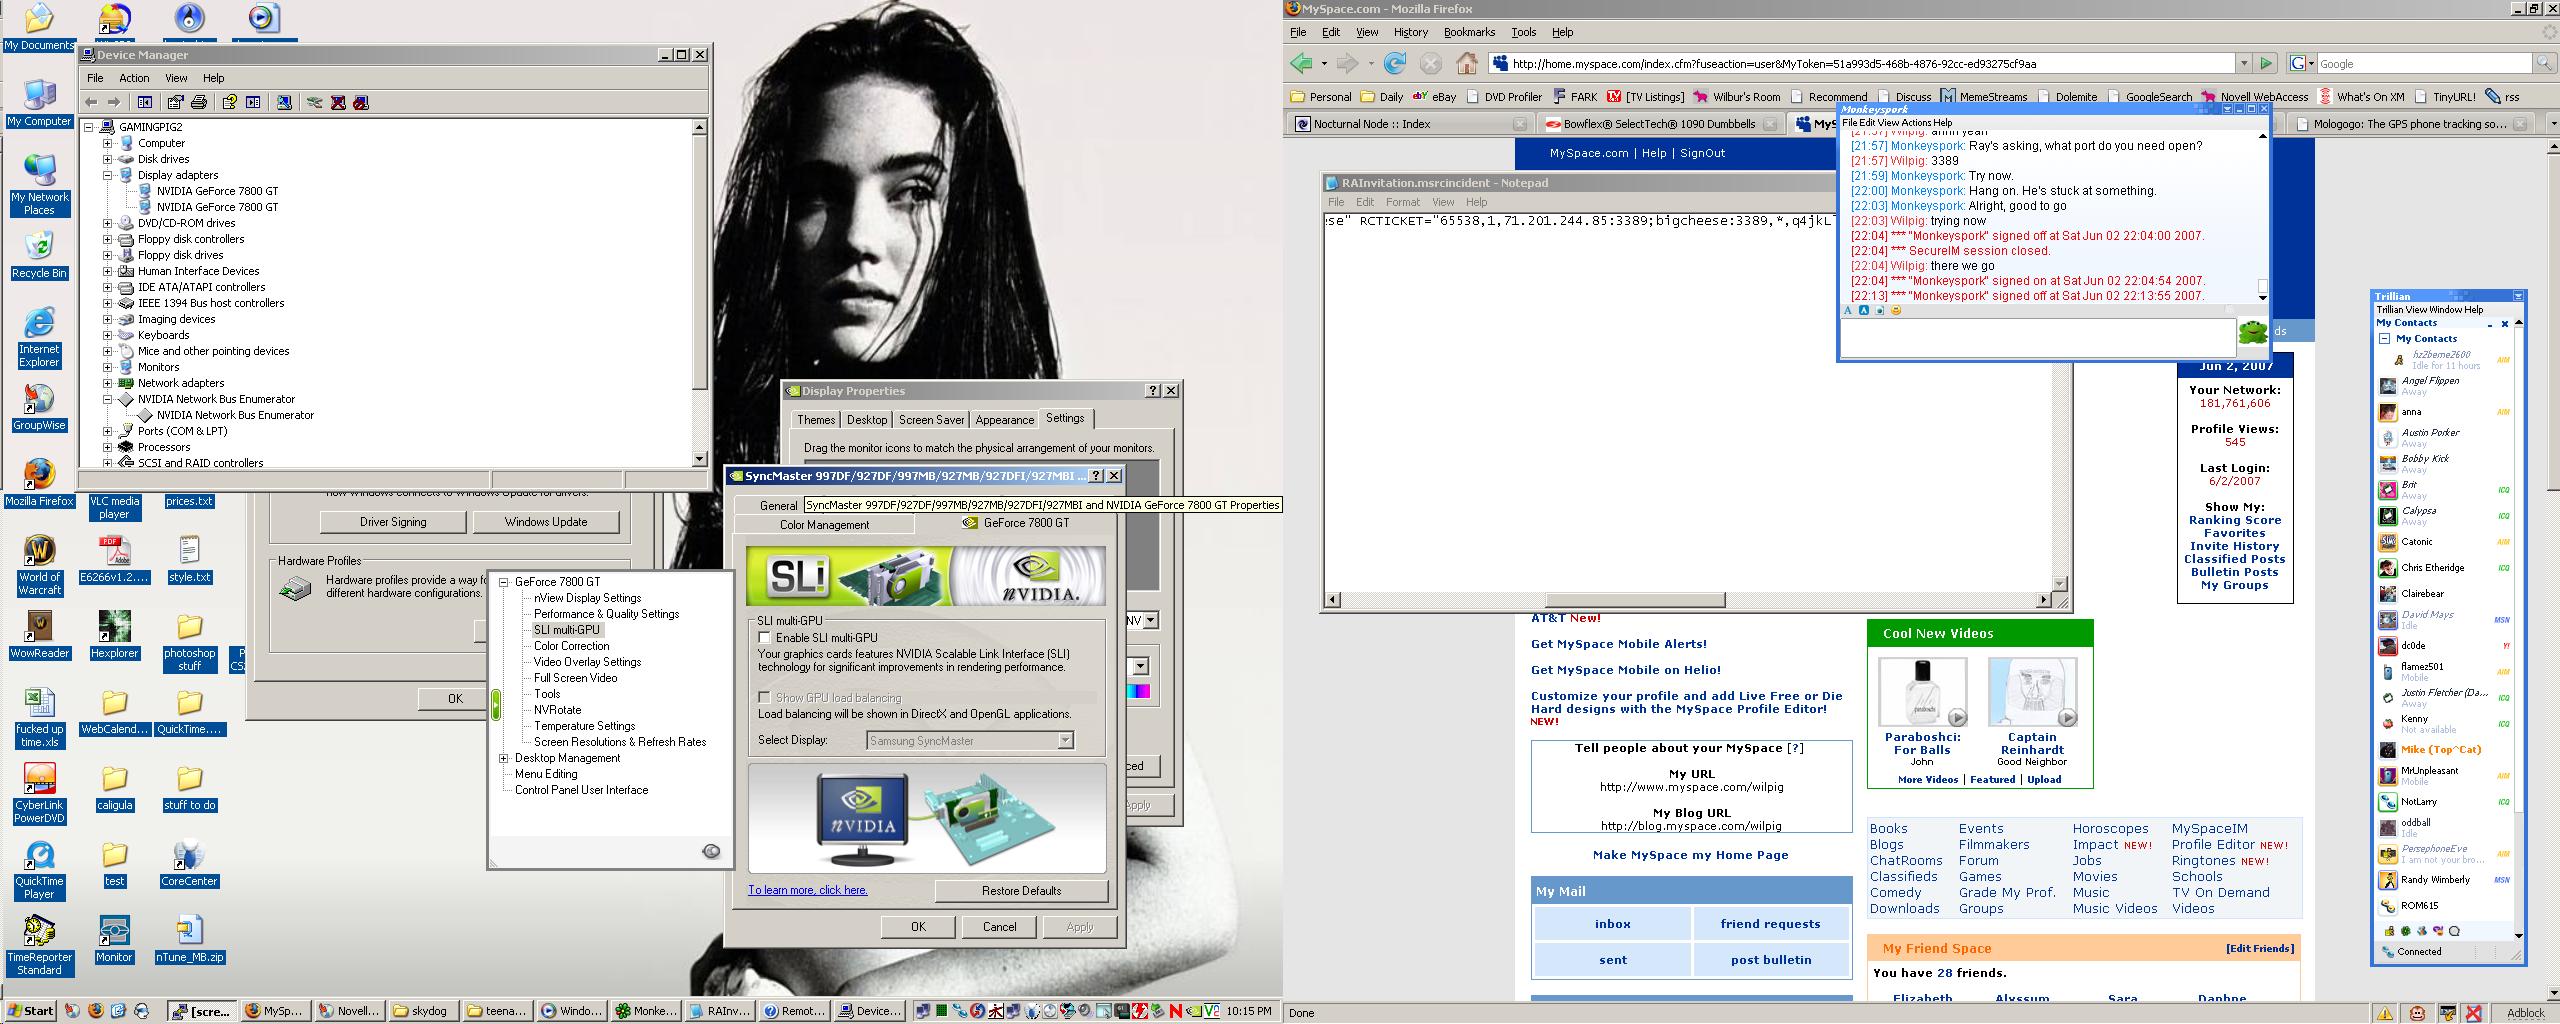Click Help icon in Device Manager toolbar

(230, 102)
